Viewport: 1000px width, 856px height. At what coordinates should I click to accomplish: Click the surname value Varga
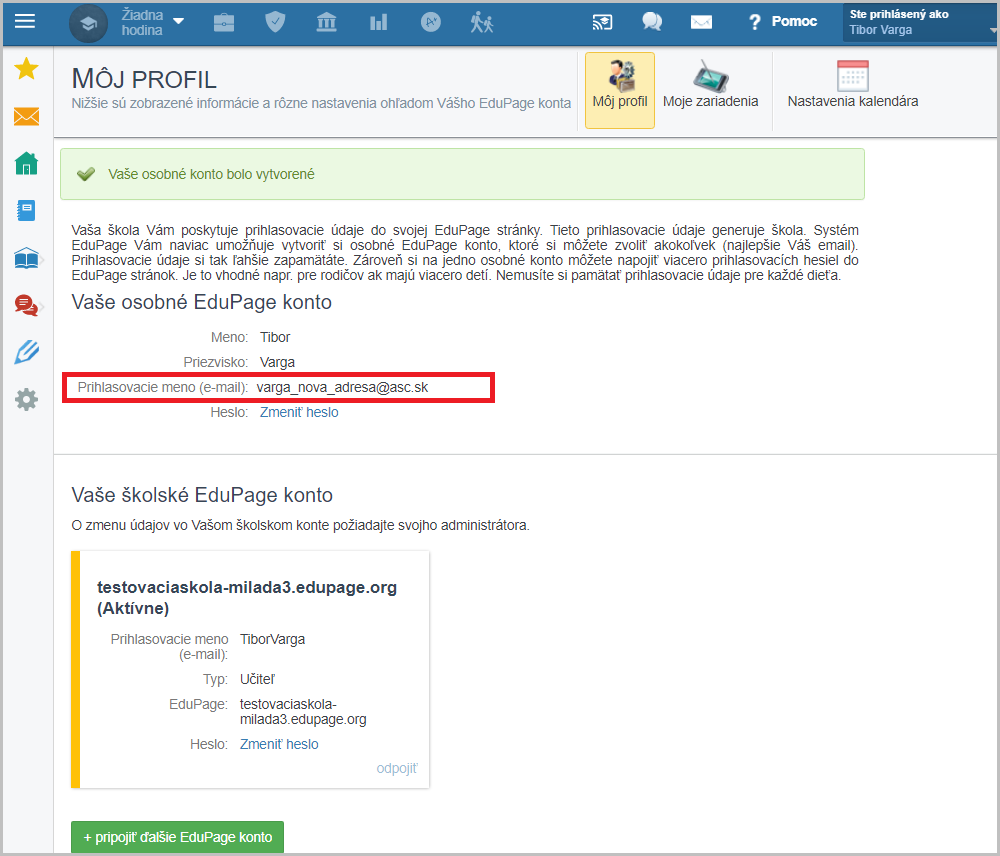(277, 362)
